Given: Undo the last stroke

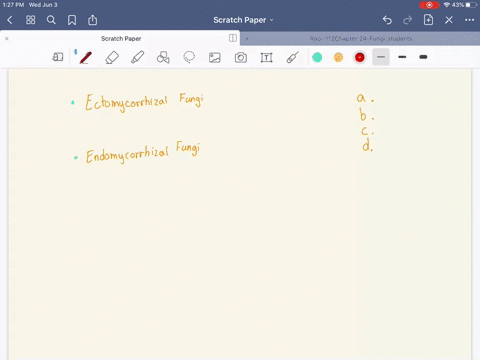Looking at the screenshot, I should click(387, 20).
